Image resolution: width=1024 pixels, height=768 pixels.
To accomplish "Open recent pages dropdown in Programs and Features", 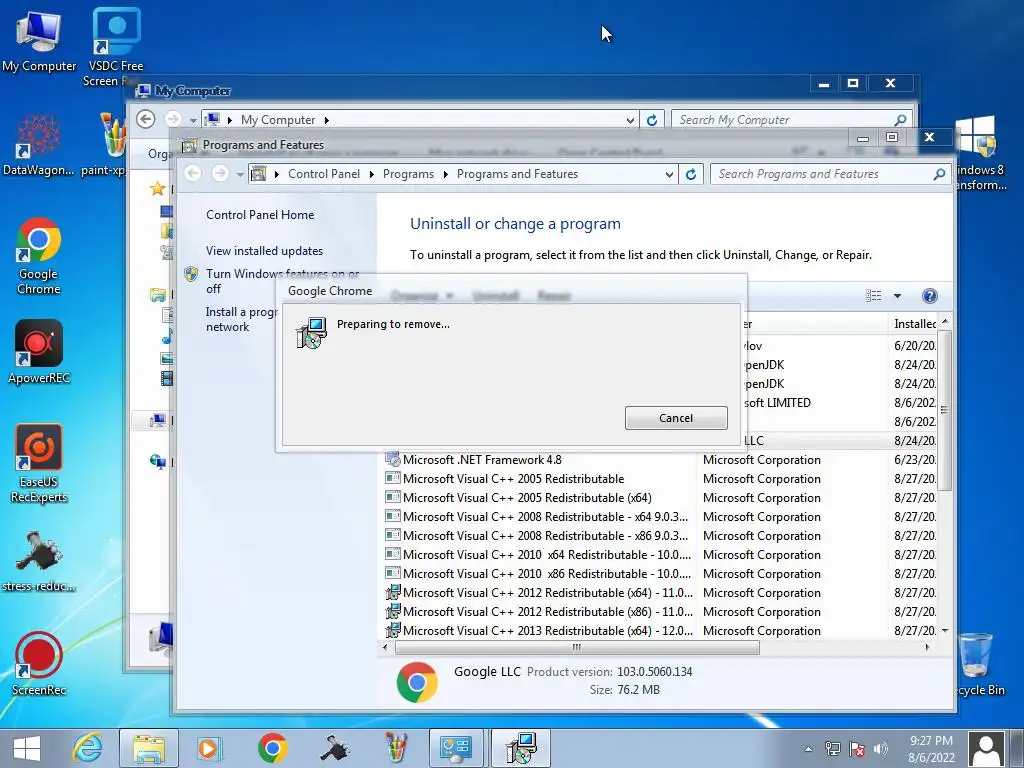I will tap(240, 174).
